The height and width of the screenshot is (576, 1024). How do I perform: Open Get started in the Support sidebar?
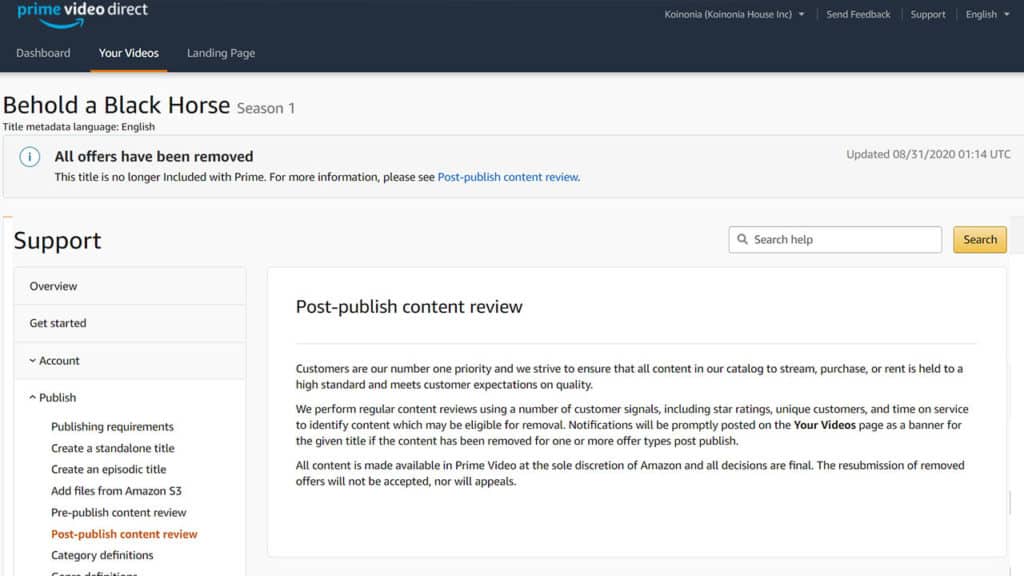tap(130, 323)
